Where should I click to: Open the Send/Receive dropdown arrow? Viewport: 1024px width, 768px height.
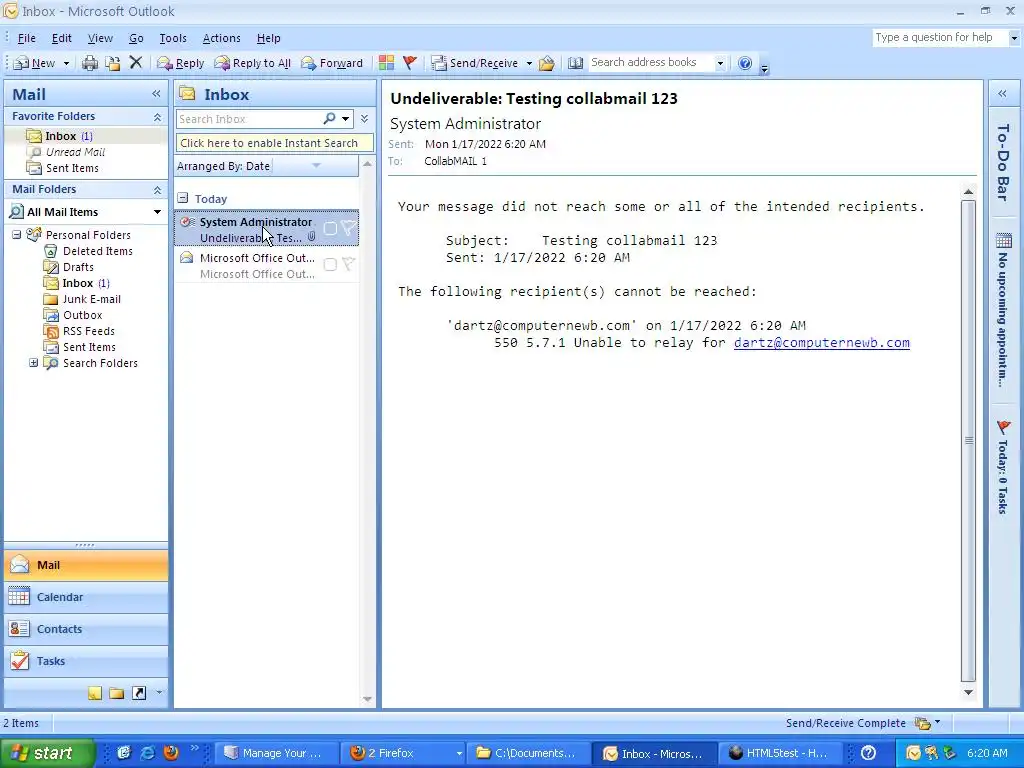pos(528,63)
